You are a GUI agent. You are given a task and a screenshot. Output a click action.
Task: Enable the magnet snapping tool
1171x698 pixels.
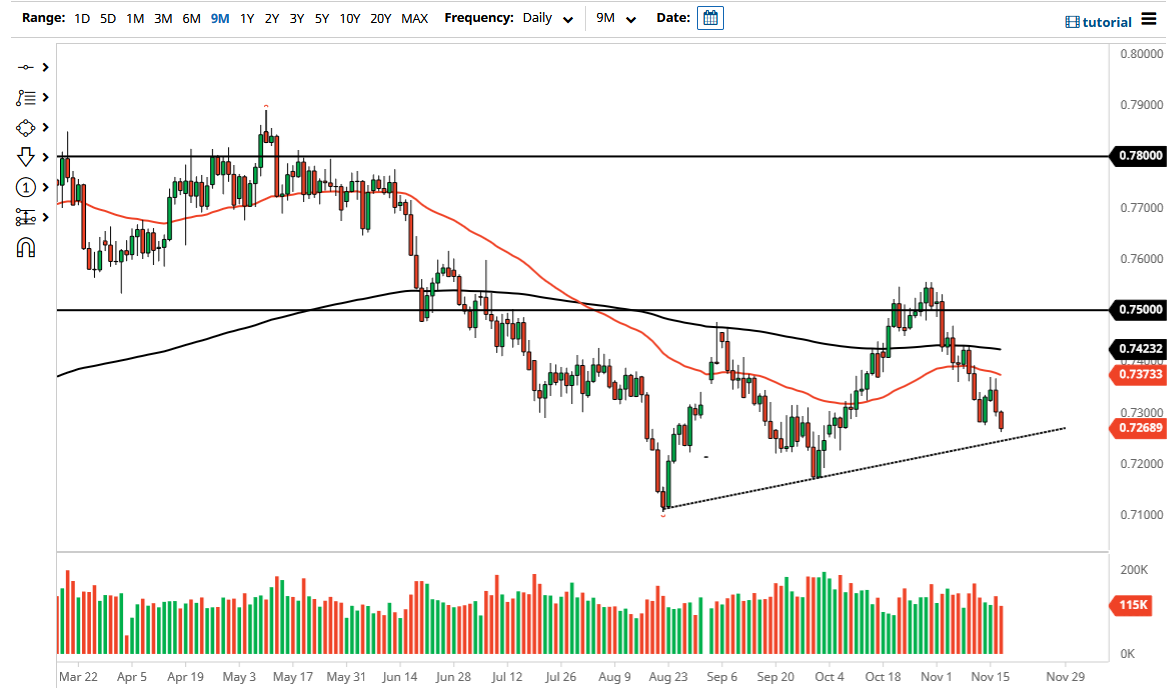(25, 247)
